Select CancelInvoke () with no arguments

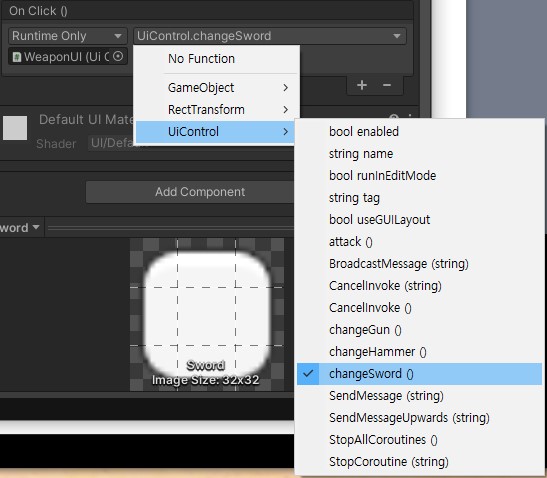point(419,308)
